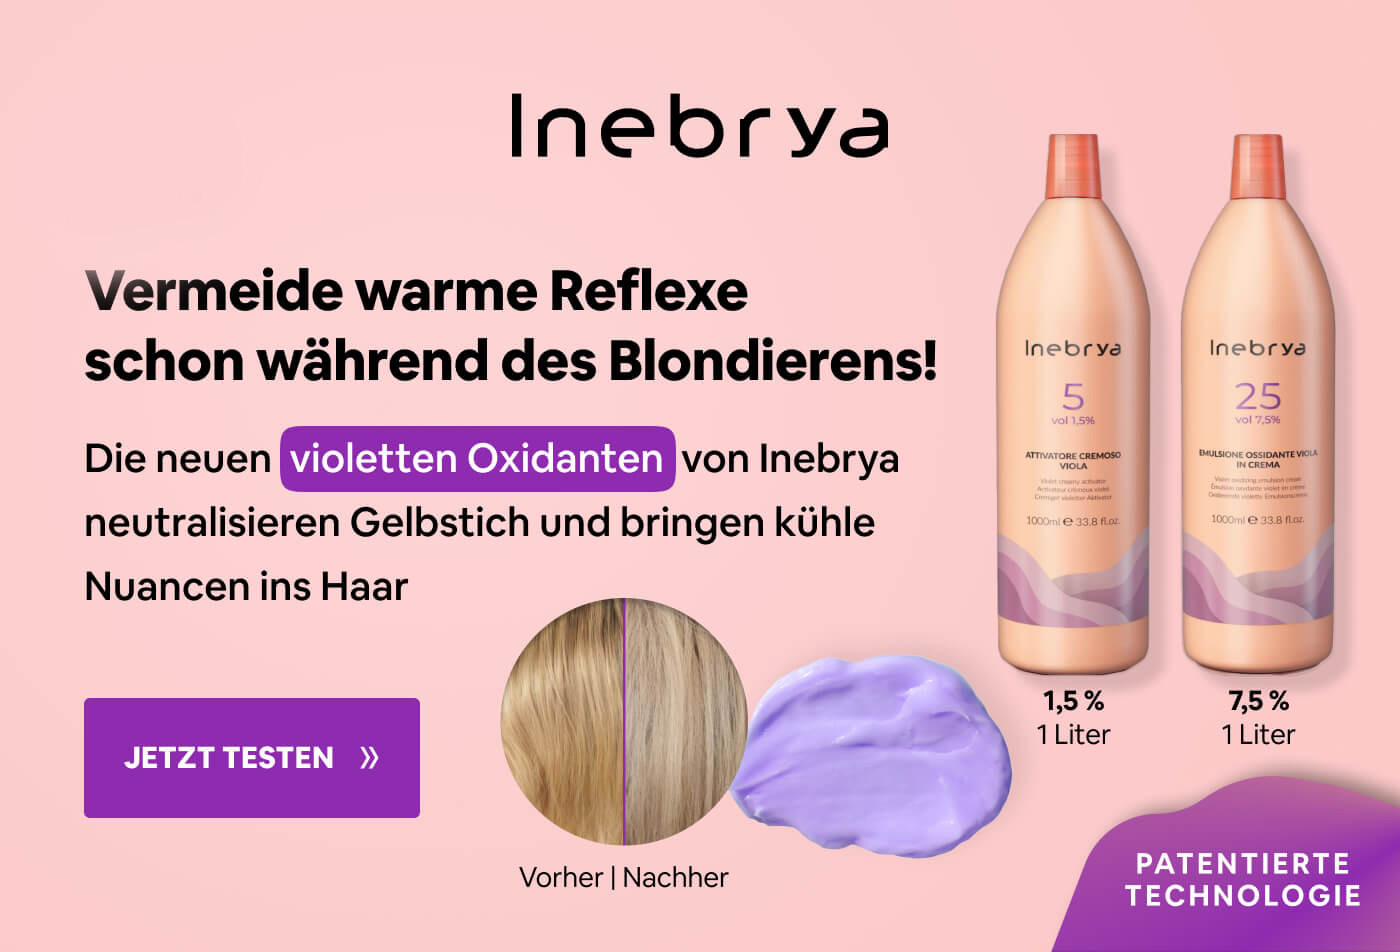Click the JETZT TESTEN button

pyautogui.click(x=252, y=758)
